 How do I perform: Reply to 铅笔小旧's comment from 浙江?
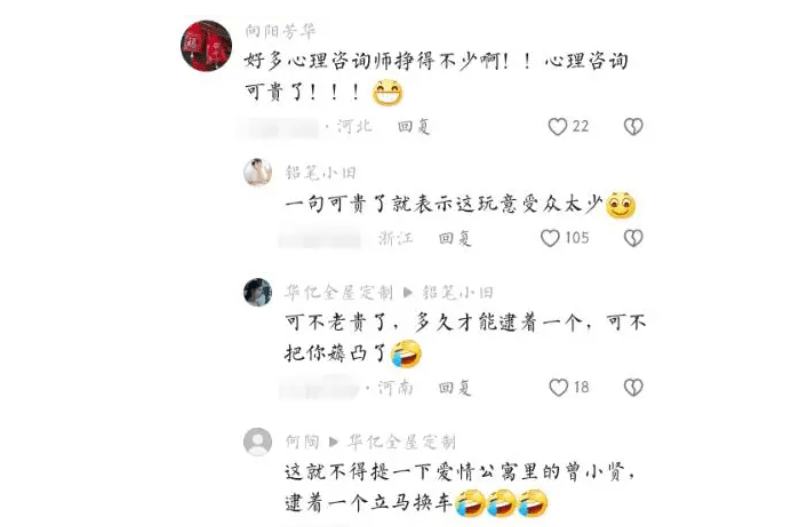click(x=455, y=238)
